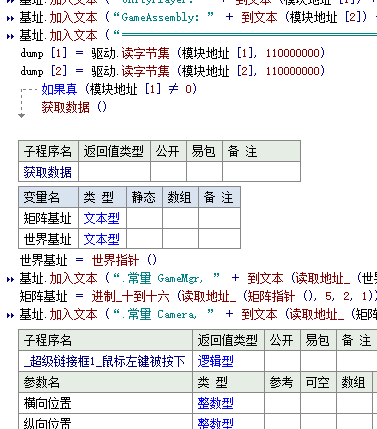Click the expand arrow beside the GameAssembly line
The width and height of the screenshot is (377, 429).
tap(10, 18)
